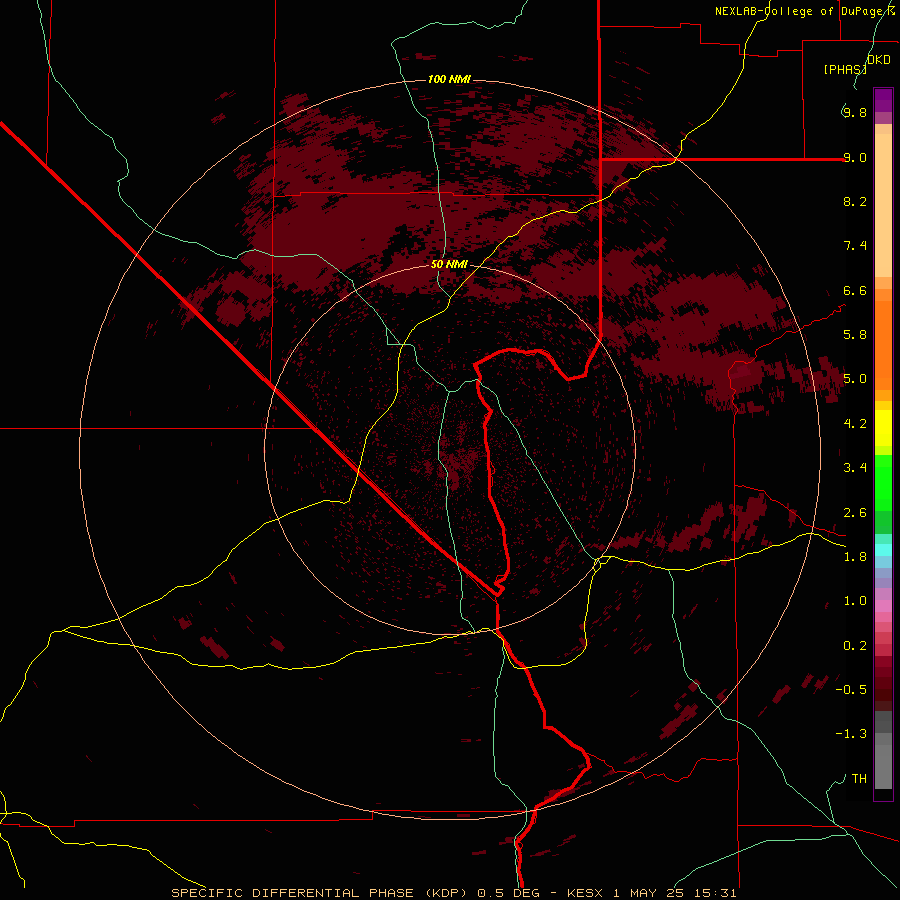Image resolution: width=900 pixels, height=900 pixels.
Task: Click the 9.8 value on the color scale
Action: coord(855,112)
